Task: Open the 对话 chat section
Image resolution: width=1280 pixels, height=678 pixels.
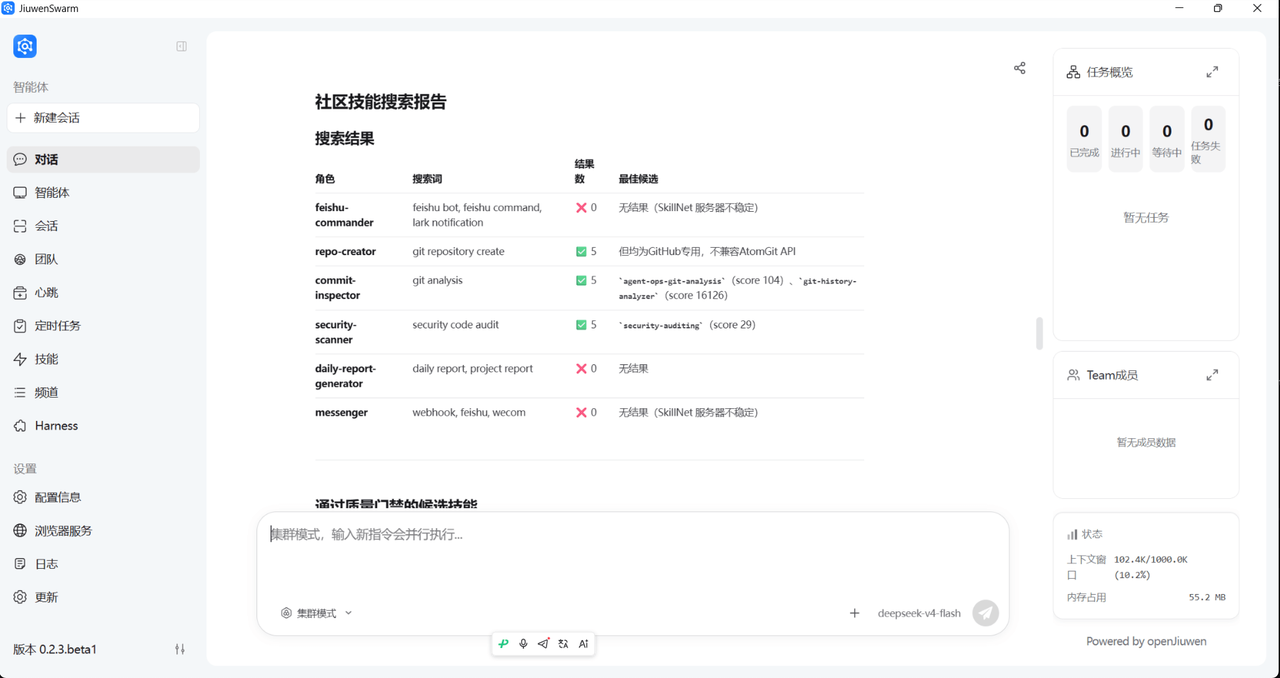Action: [103, 159]
